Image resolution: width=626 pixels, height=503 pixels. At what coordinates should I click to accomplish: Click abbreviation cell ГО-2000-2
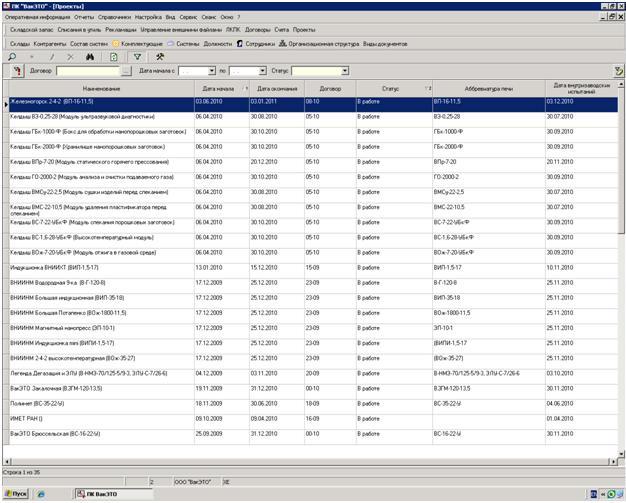tap(489, 180)
